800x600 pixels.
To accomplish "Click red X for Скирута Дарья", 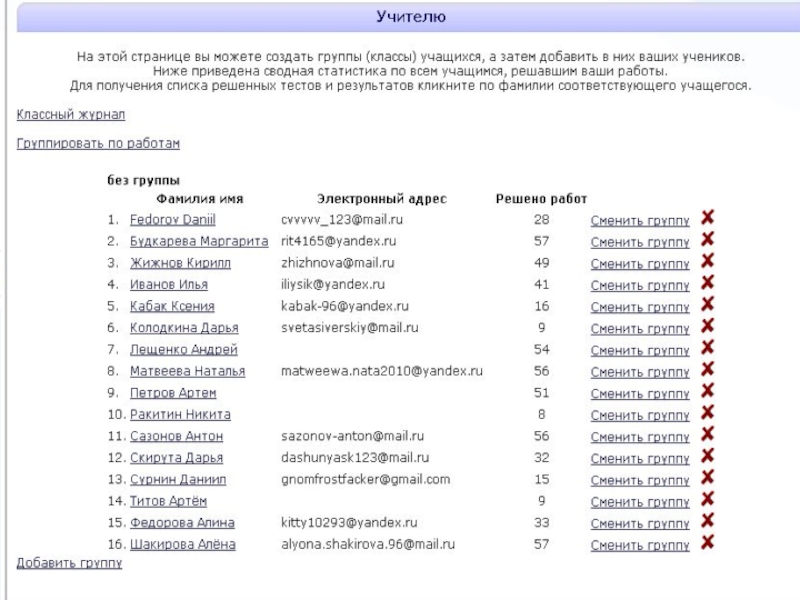I will [707, 456].
